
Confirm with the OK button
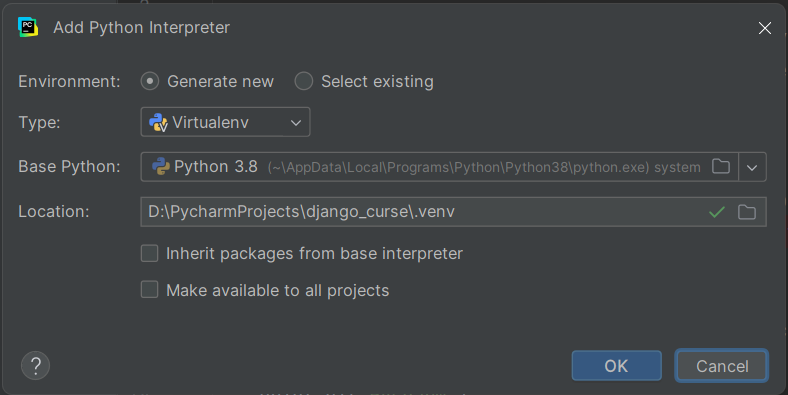[x=616, y=366]
